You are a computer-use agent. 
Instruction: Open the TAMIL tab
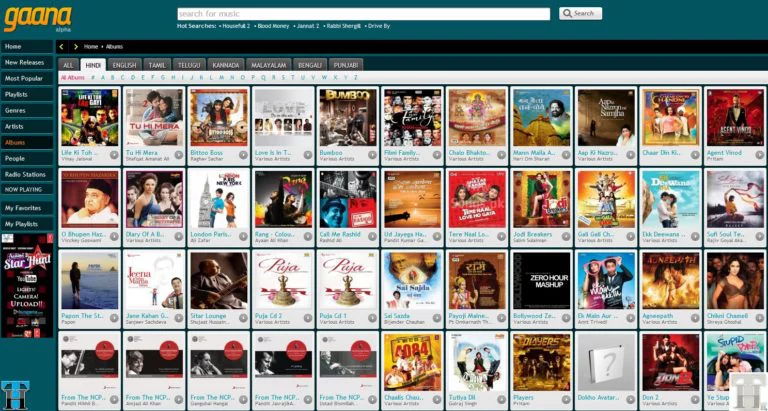(x=157, y=65)
